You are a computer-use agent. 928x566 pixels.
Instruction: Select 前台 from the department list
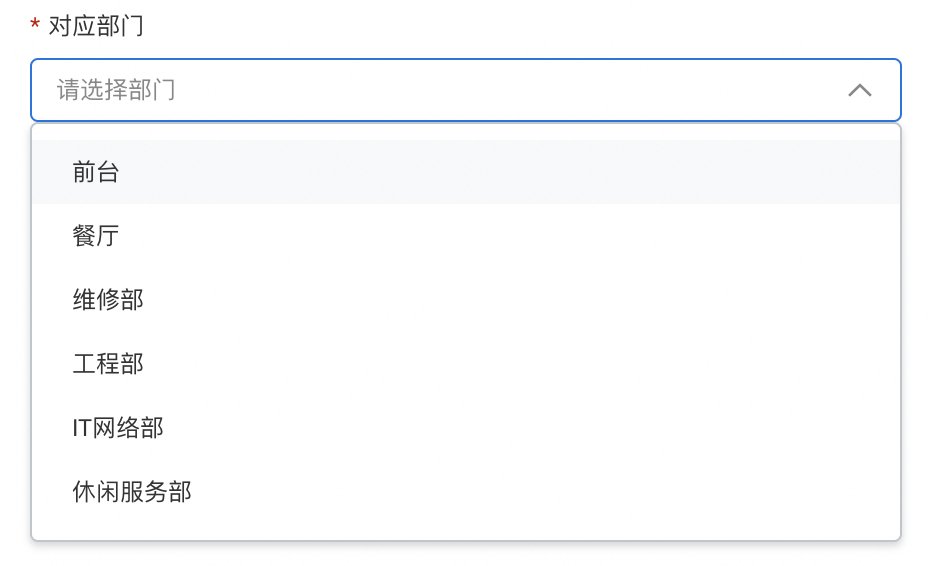96,172
